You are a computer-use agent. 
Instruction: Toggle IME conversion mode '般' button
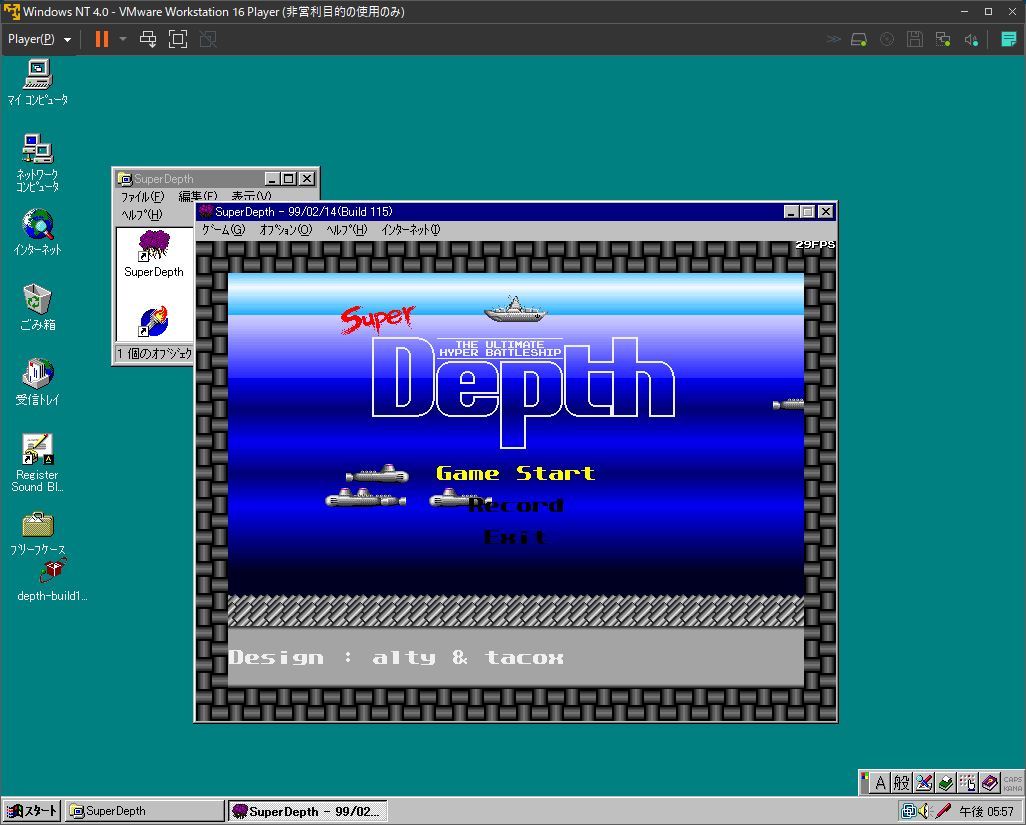(902, 782)
